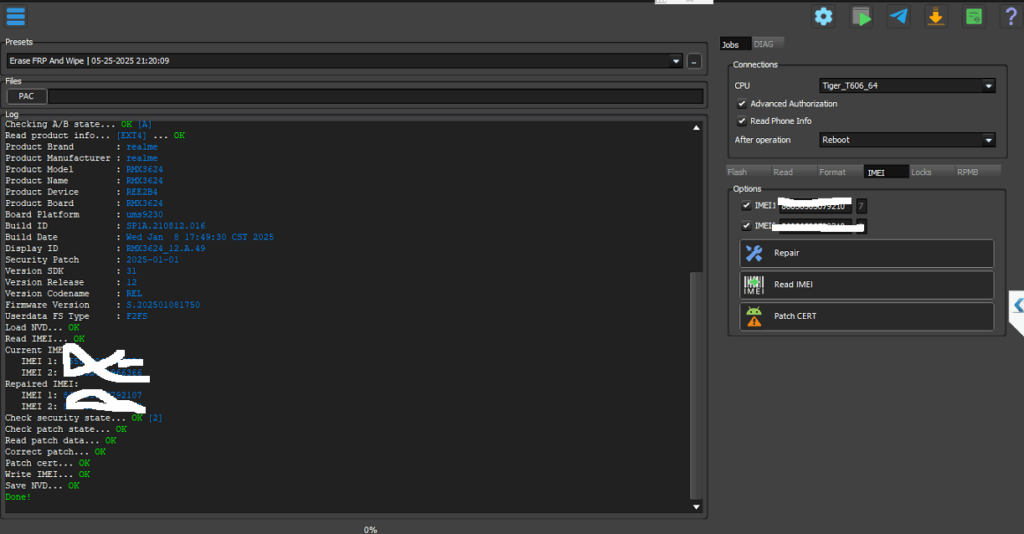Open the hamburger main menu

16,16
